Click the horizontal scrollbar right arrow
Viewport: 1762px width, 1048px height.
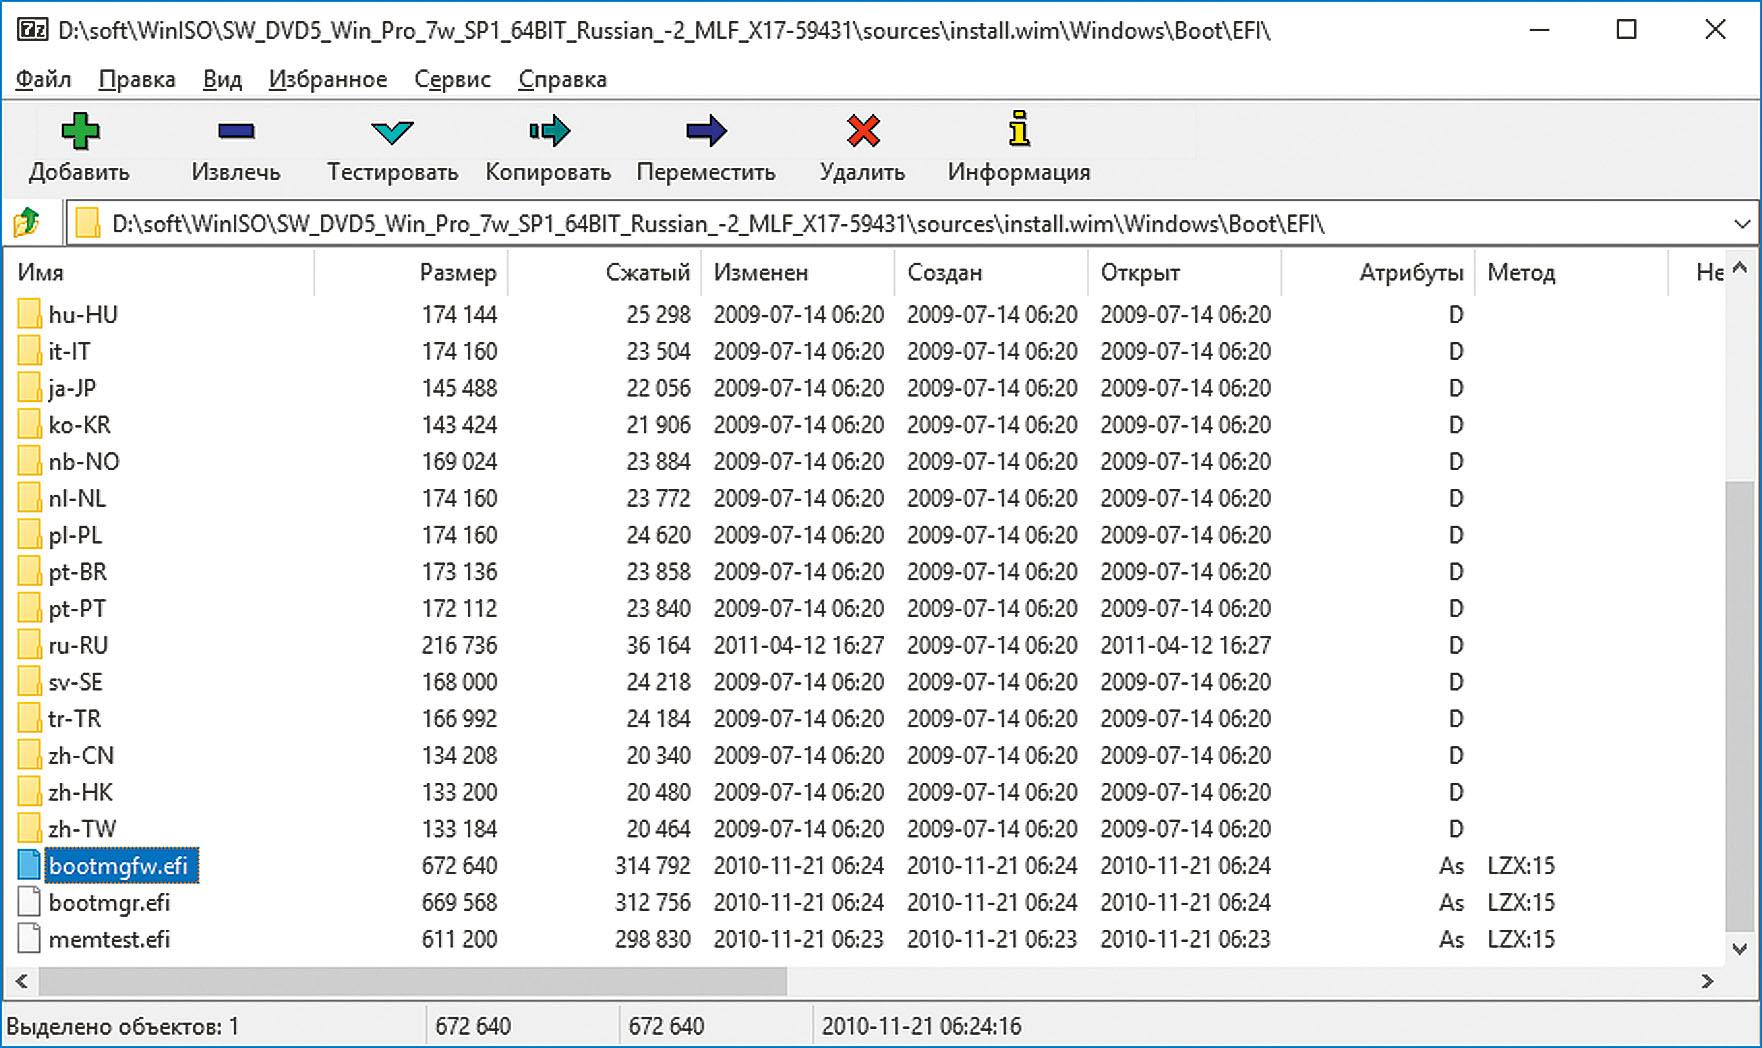click(1707, 982)
